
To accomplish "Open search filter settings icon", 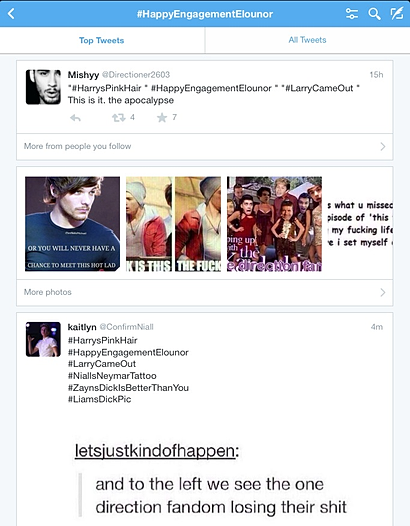I will [352, 14].
